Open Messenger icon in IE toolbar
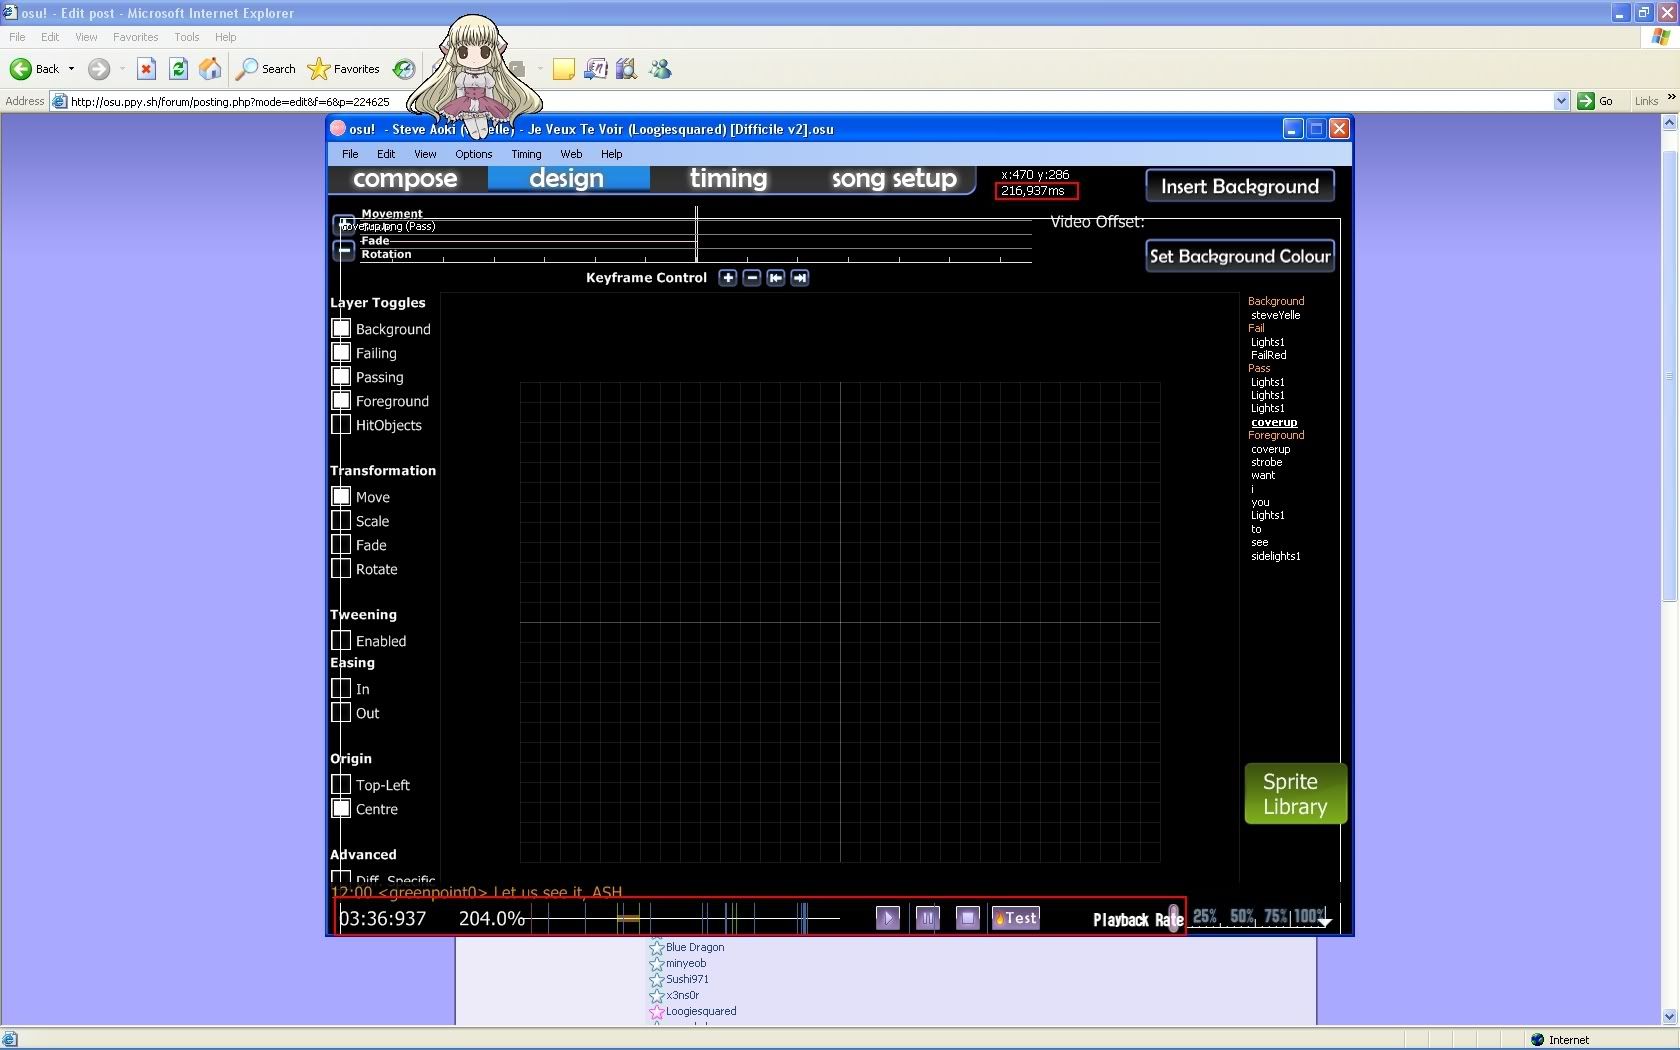 661,69
